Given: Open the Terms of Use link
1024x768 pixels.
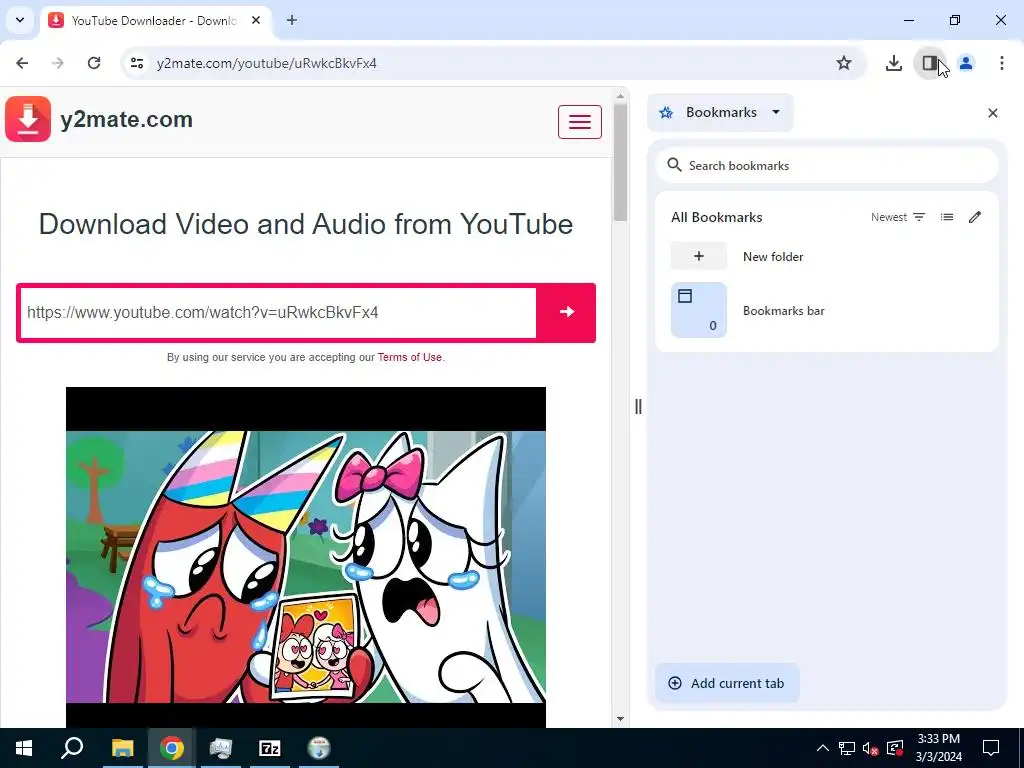Looking at the screenshot, I should click(x=409, y=357).
